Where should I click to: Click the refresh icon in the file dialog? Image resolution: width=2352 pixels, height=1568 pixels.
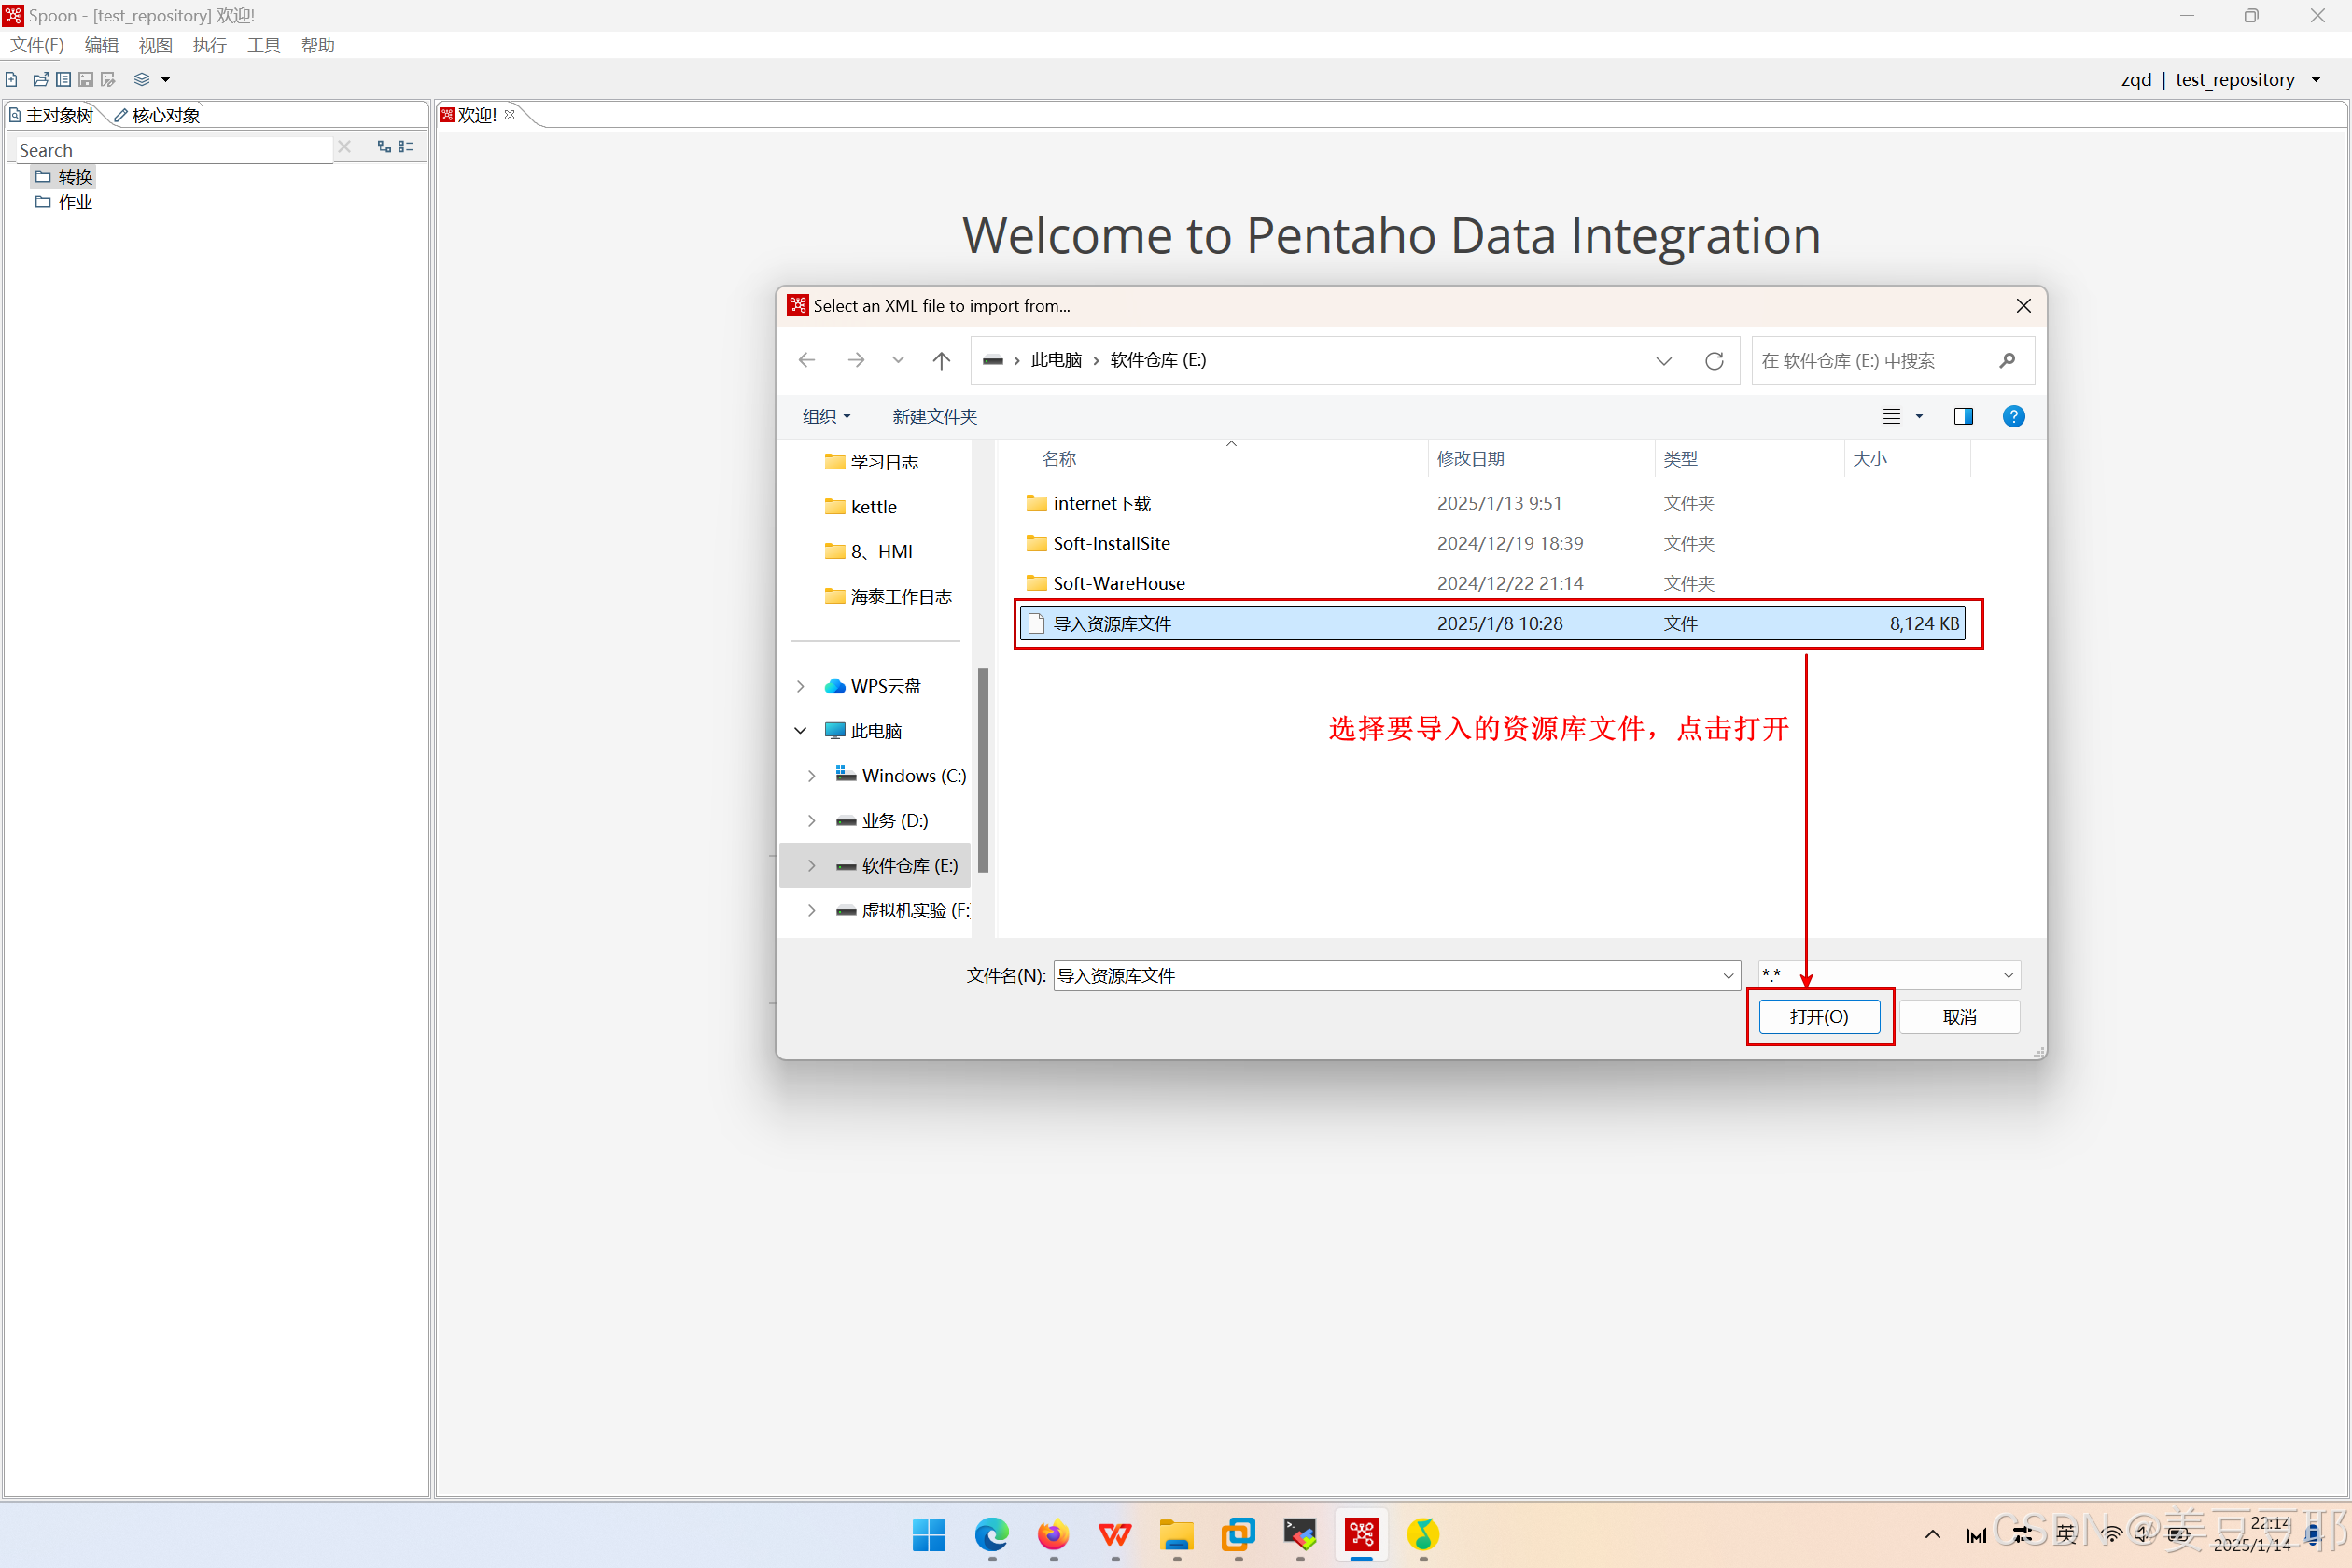tap(1714, 361)
